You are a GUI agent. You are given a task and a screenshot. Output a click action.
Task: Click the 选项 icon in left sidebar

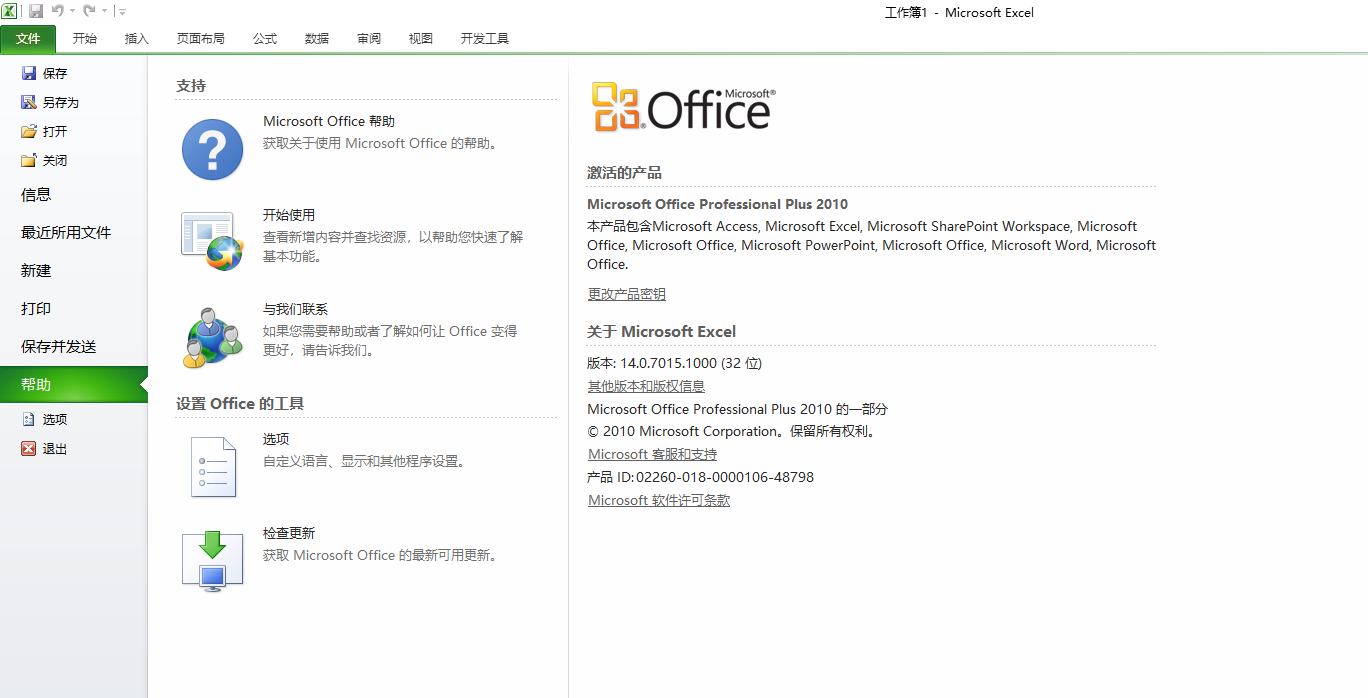pyautogui.click(x=28, y=420)
